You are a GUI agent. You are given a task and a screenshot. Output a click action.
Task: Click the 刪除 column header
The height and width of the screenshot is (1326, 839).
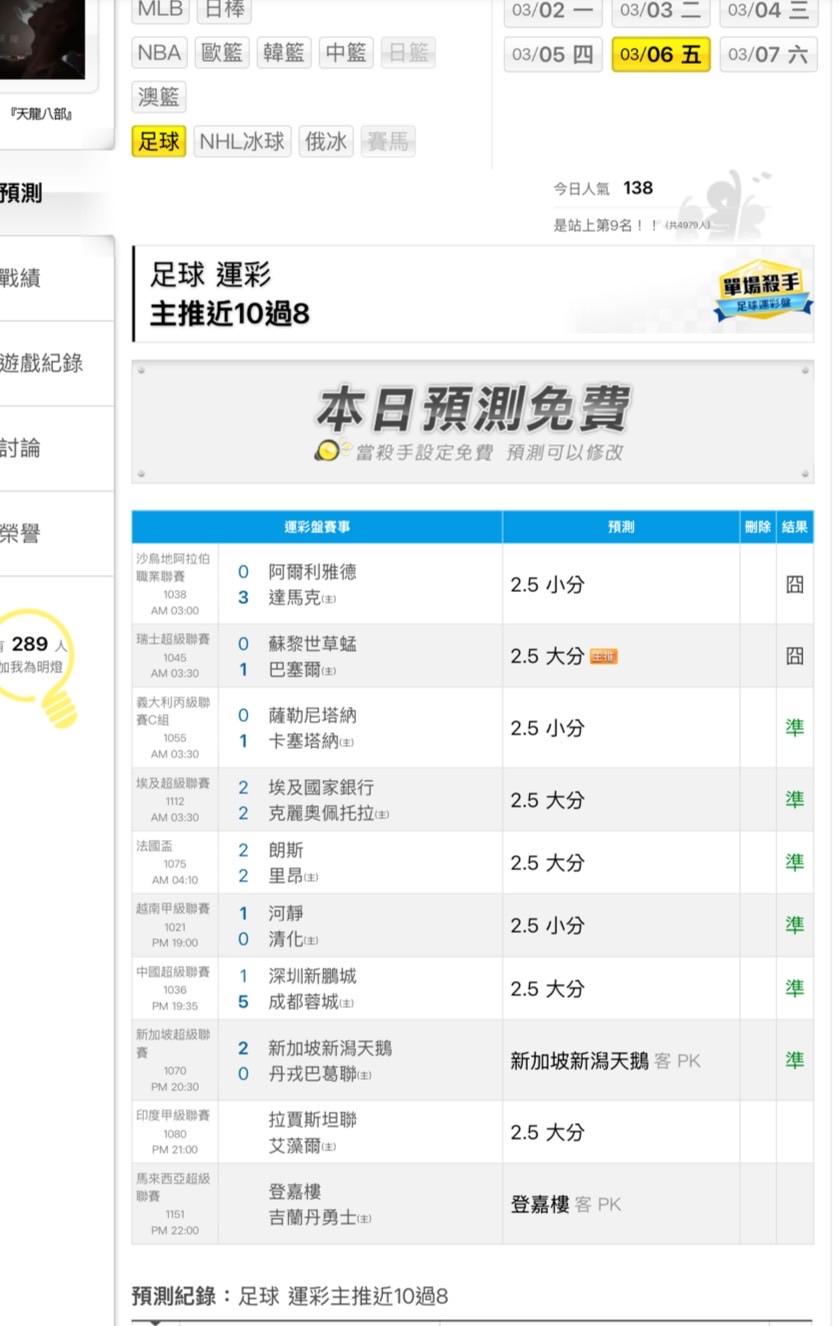758,527
